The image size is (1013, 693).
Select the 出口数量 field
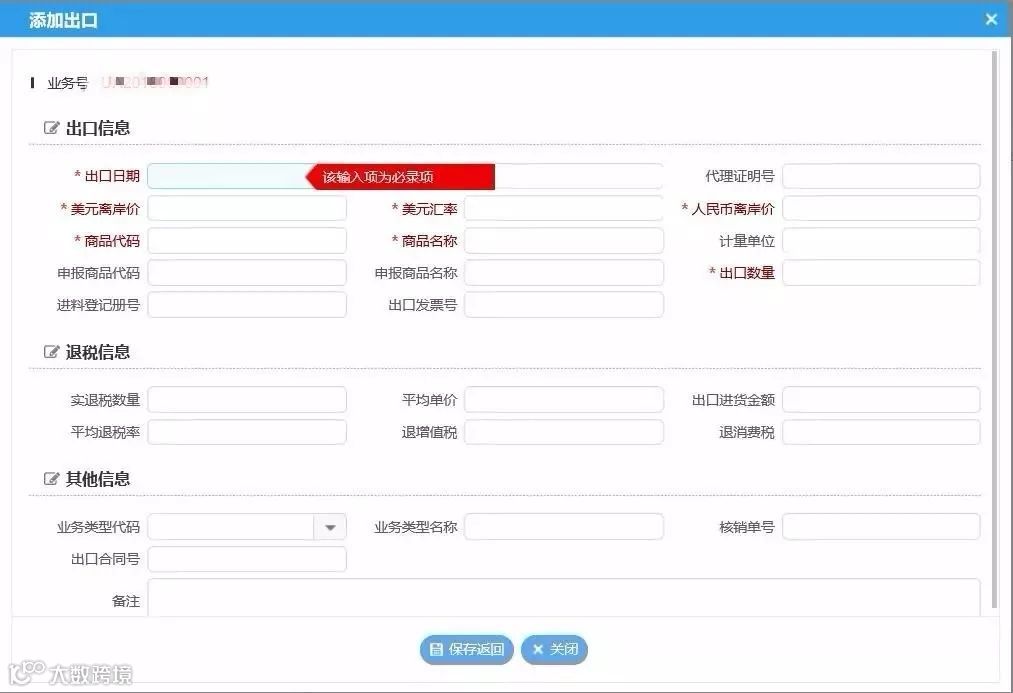pyautogui.click(x=881, y=273)
